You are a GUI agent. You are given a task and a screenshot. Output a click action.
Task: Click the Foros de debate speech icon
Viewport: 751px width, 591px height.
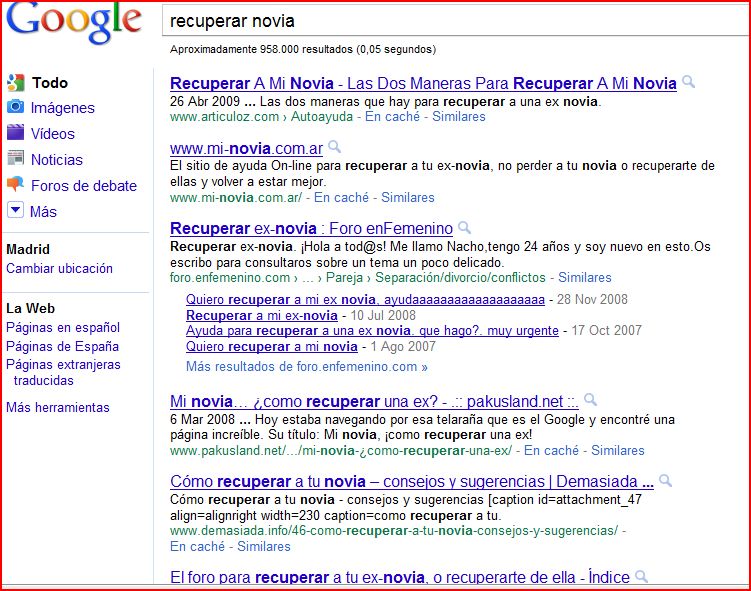coord(15,183)
